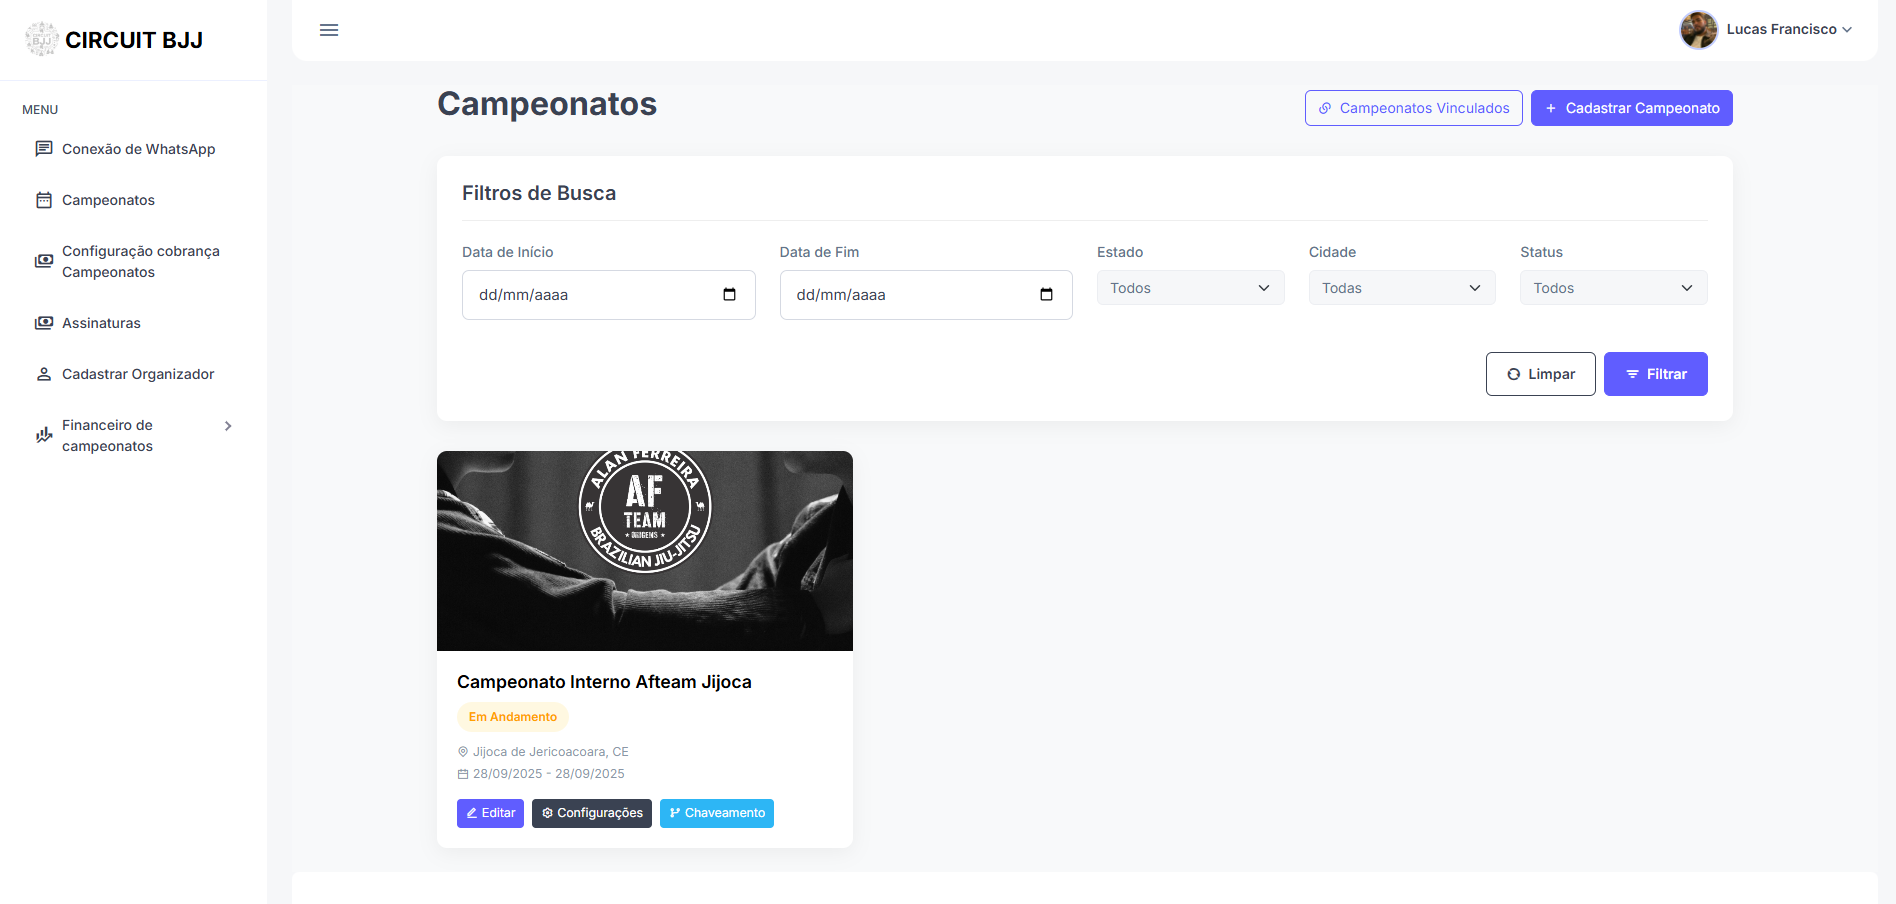Click Configurações on the championship card

591,814
